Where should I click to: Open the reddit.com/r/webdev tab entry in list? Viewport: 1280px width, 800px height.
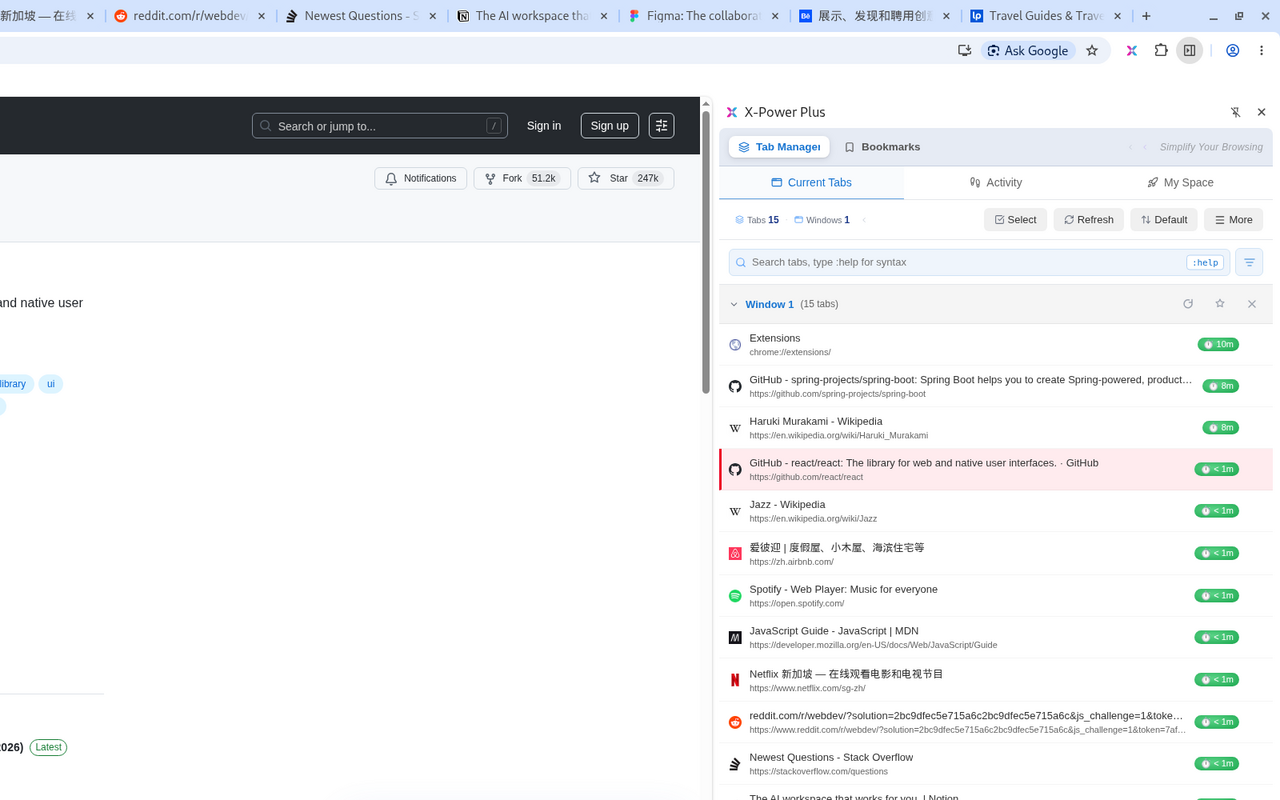point(995,722)
